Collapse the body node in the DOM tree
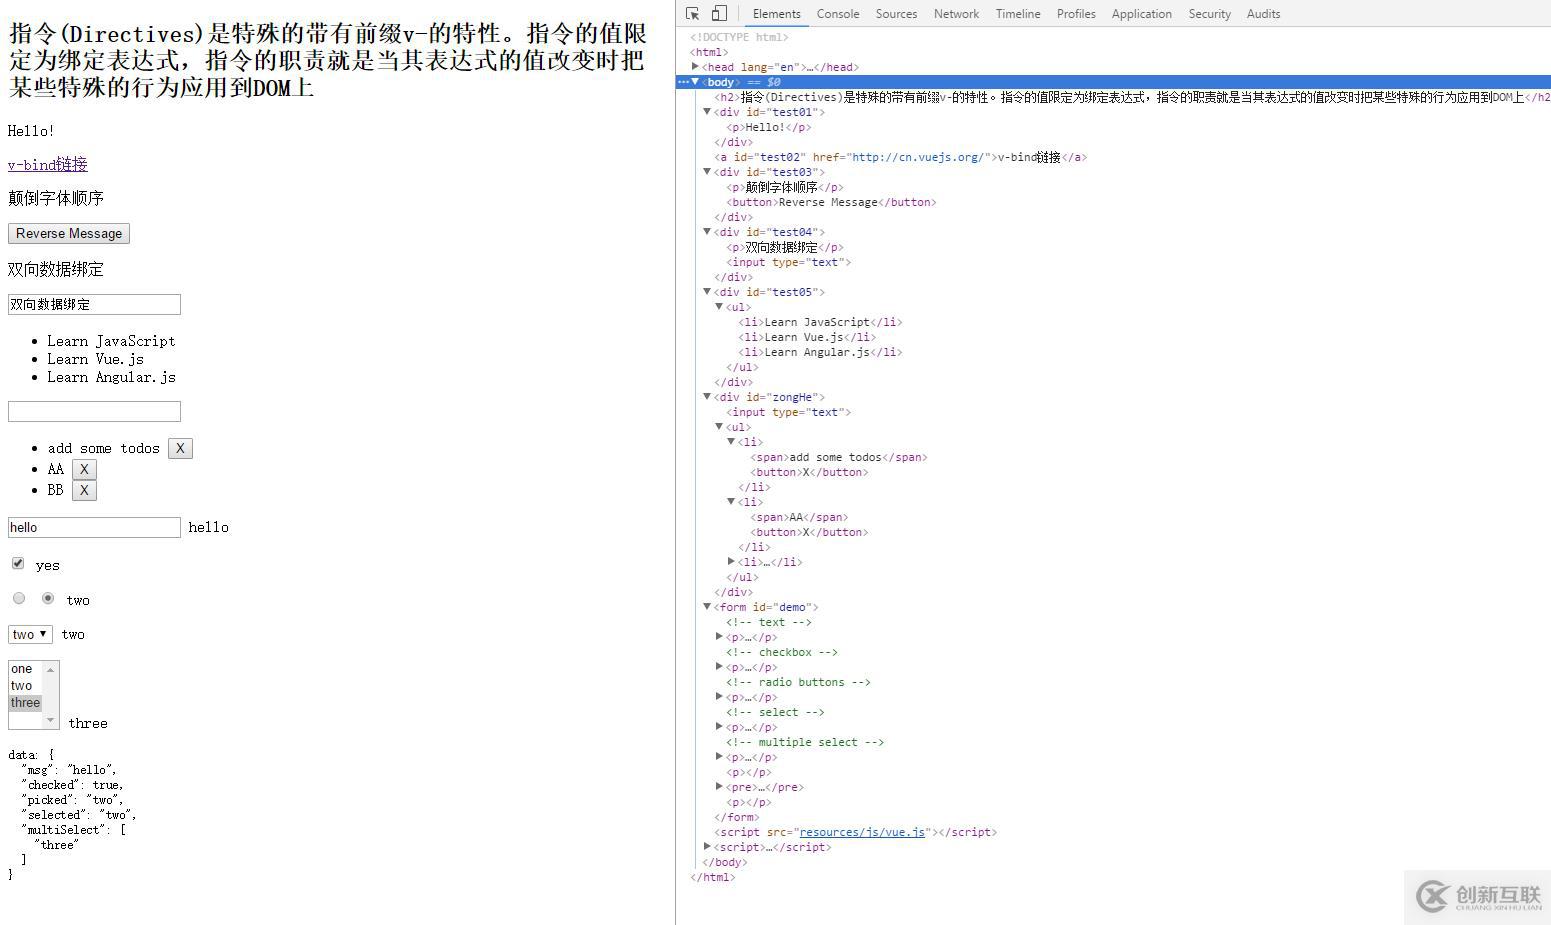 (x=695, y=81)
